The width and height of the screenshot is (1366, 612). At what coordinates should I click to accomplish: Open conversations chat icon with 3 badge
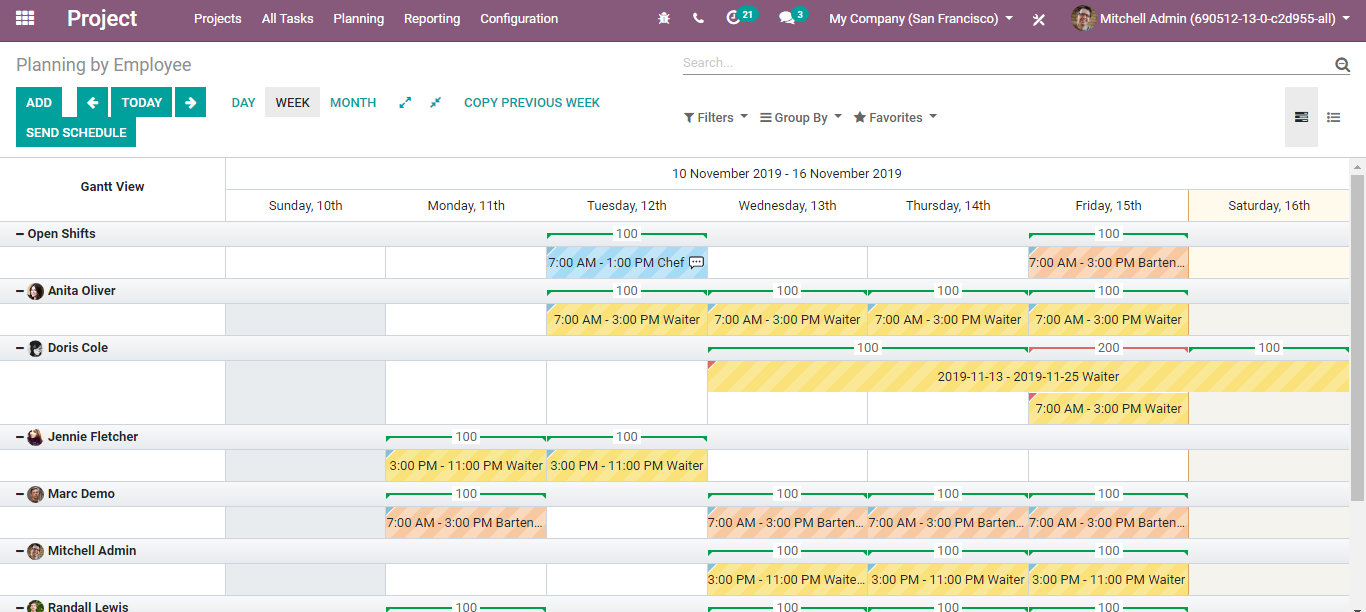point(793,17)
